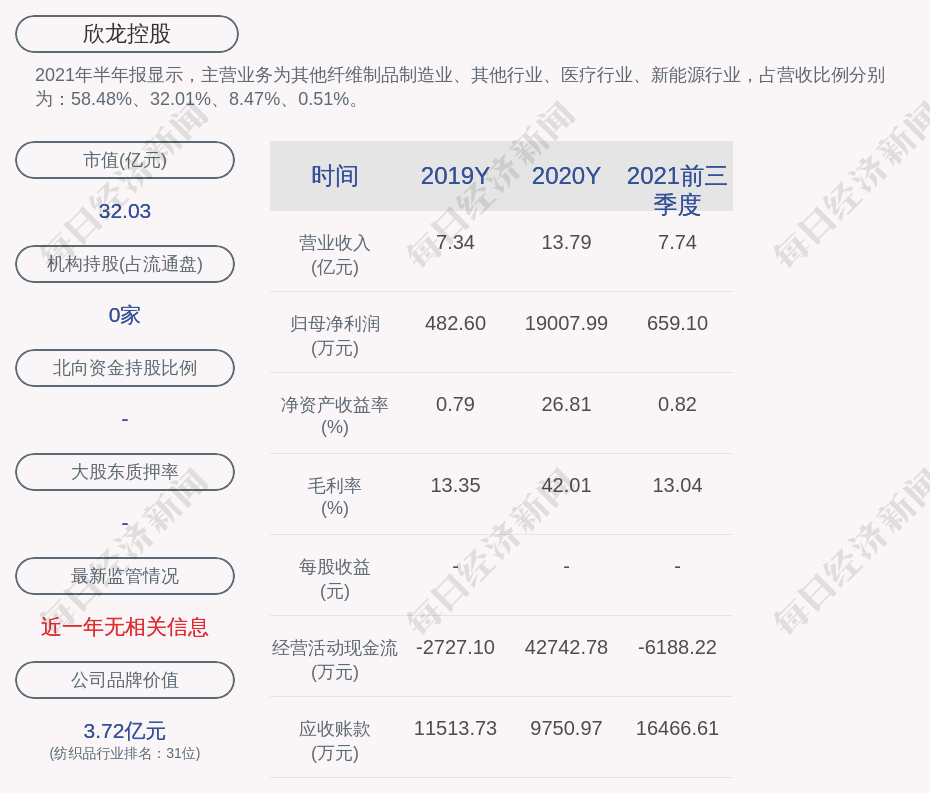
Task: Open the 北向资金持股比例 label
Action: [125, 368]
